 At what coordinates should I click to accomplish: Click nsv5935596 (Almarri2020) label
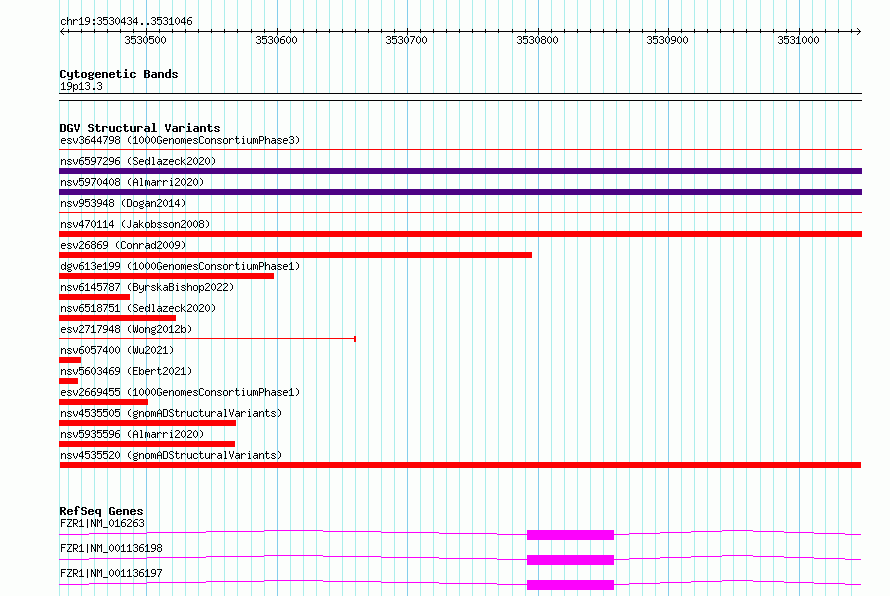tap(132, 434)
